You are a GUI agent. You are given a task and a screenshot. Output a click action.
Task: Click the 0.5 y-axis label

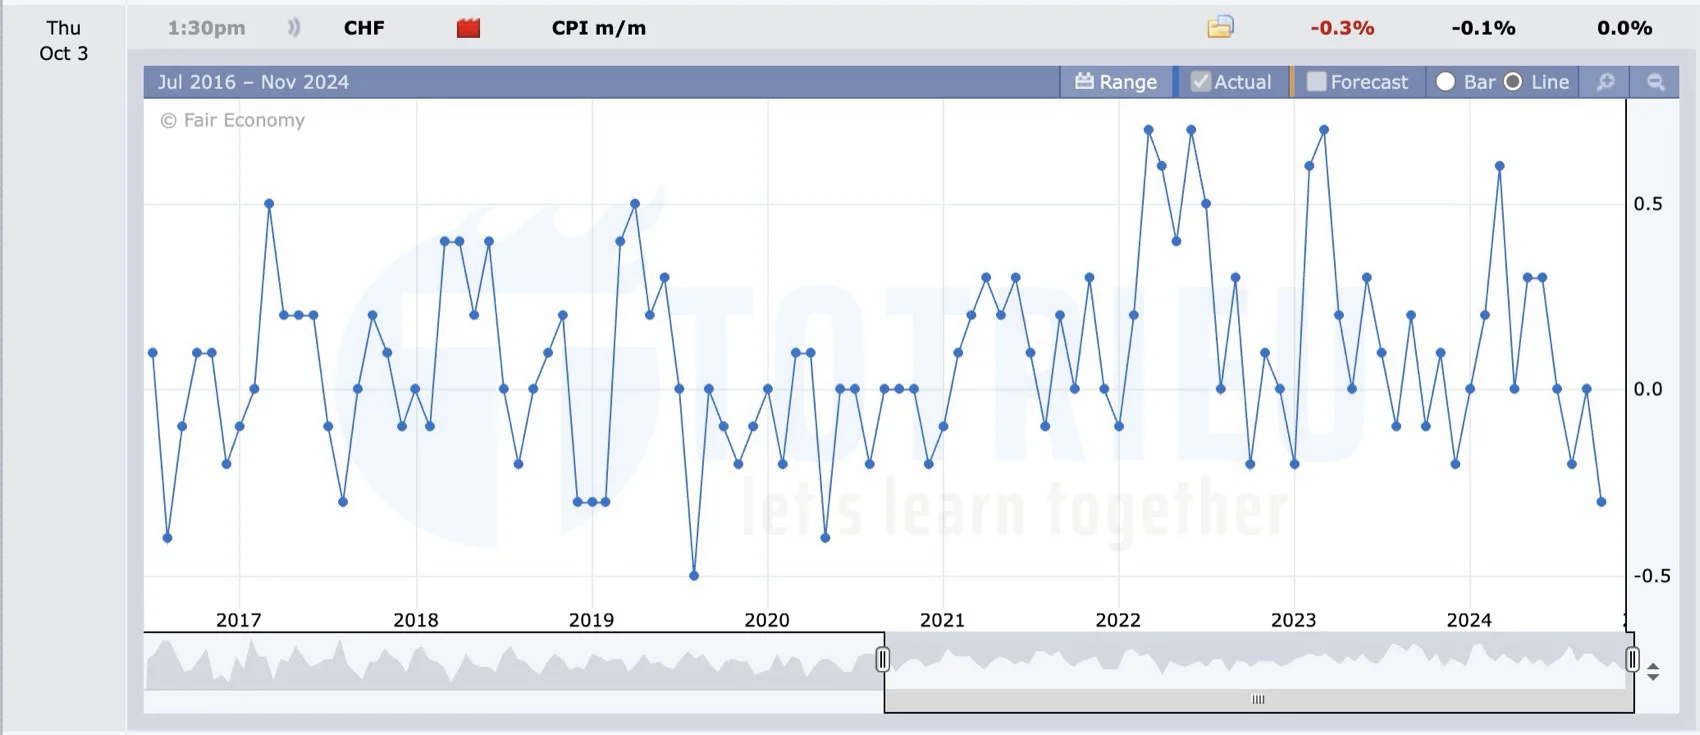pyautogui.click(x=1648, y=204)
